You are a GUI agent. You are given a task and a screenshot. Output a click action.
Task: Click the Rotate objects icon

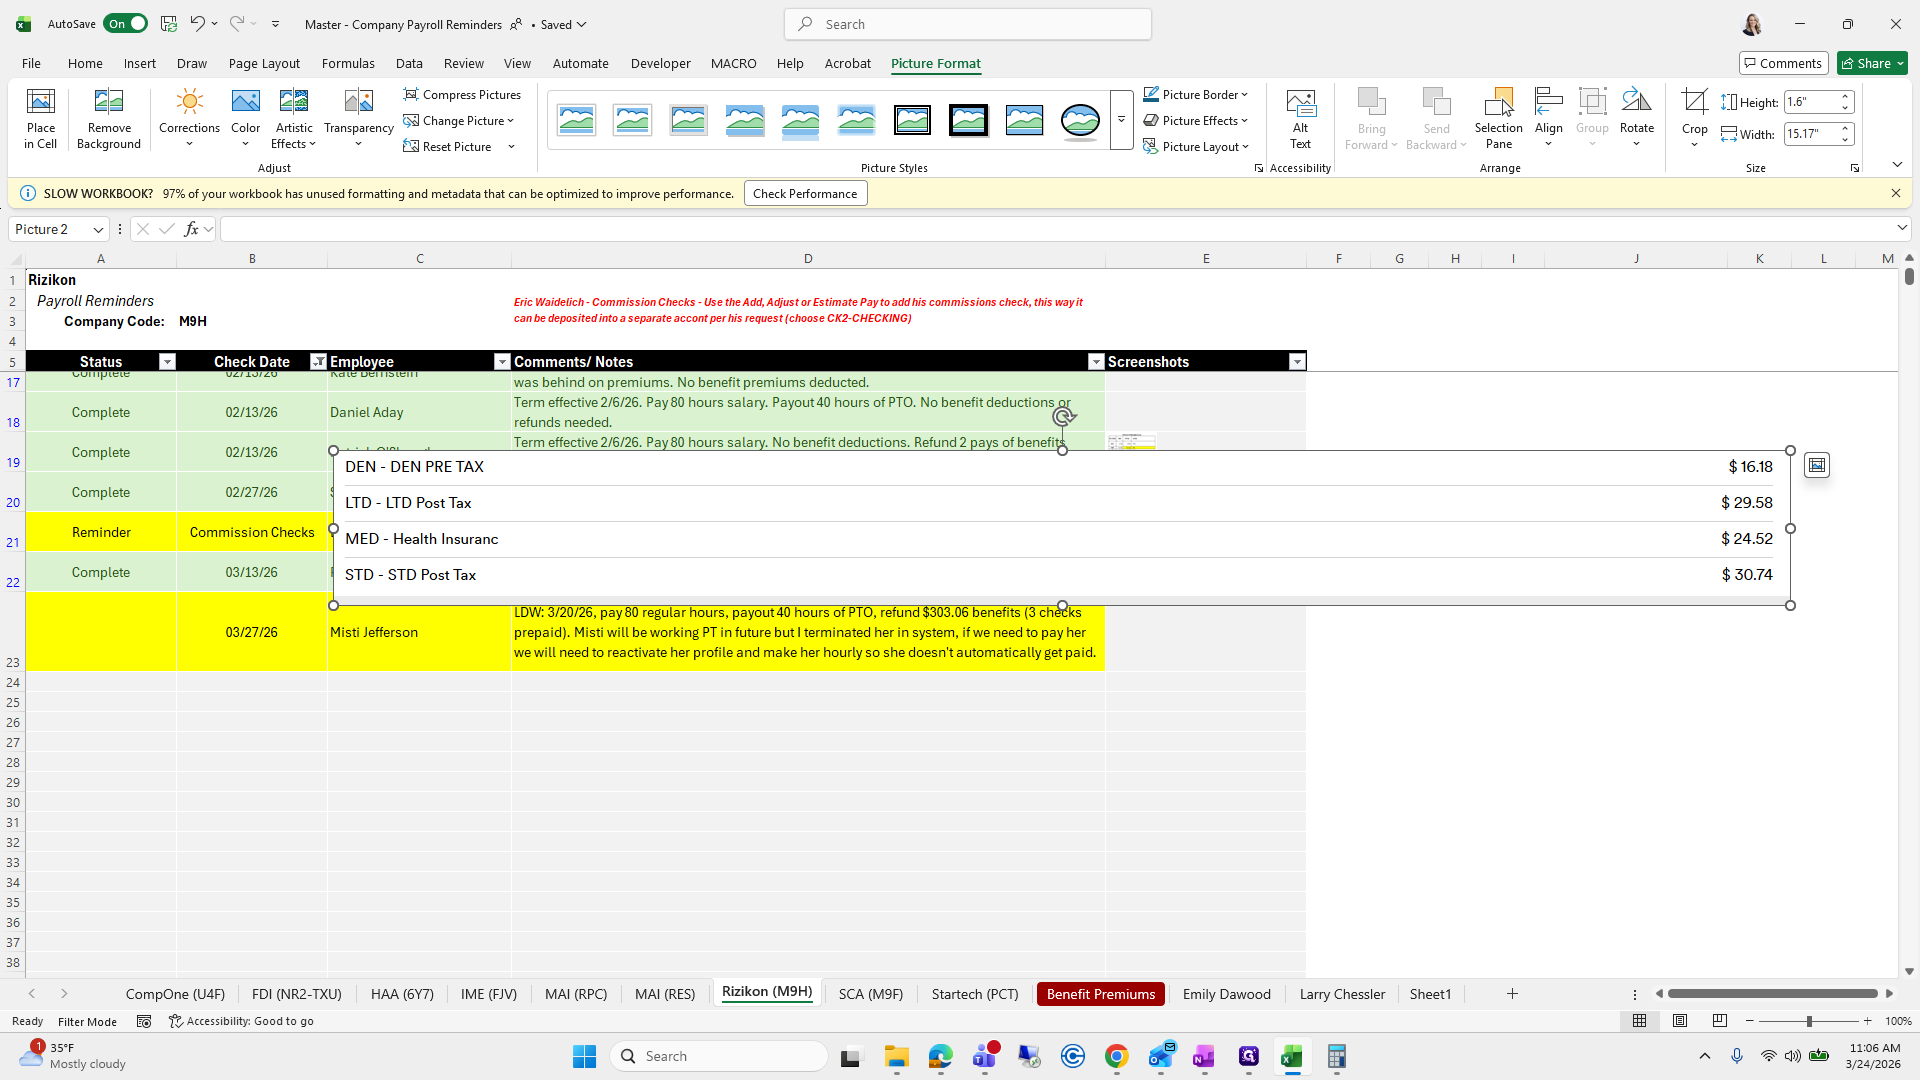point(1636,102)
